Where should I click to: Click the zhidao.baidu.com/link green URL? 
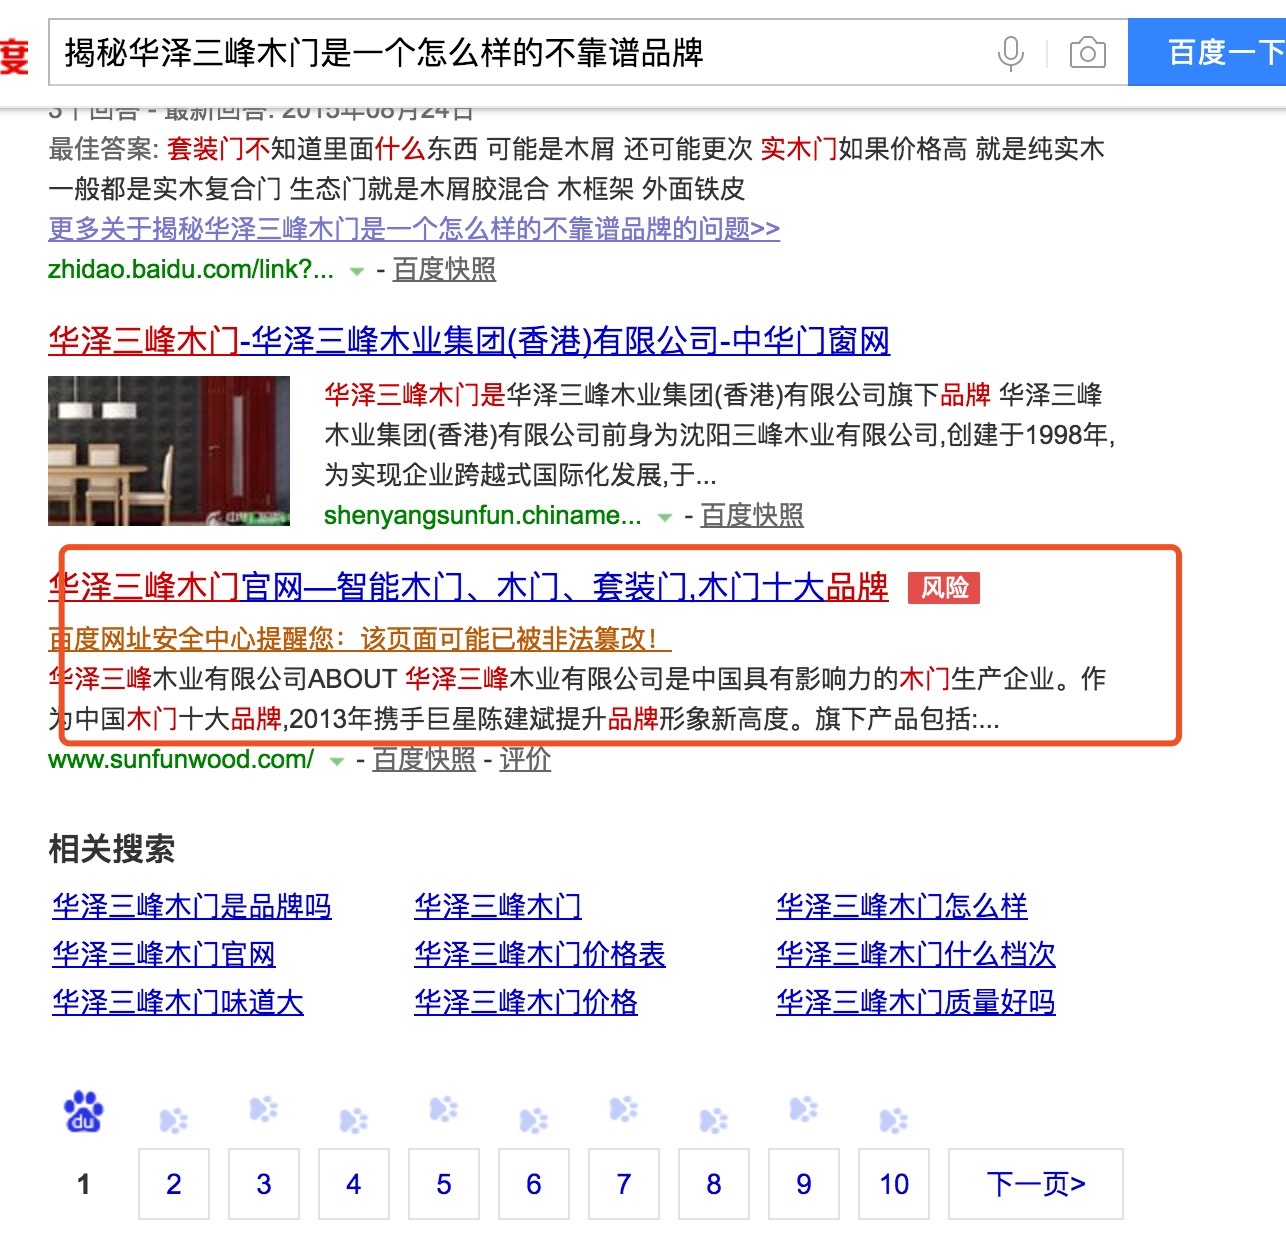[191, 269]
